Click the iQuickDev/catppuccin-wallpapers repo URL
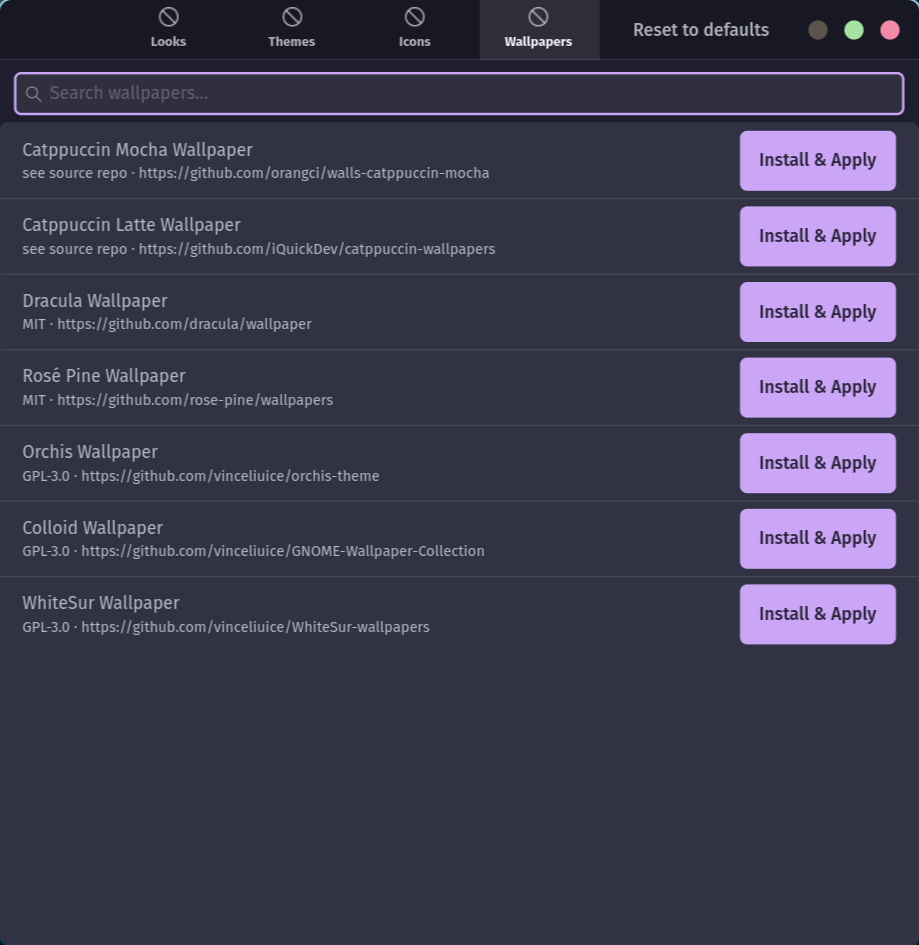This screenshot has width=919, height=945. pyautogui.click(x=317, y=250)
